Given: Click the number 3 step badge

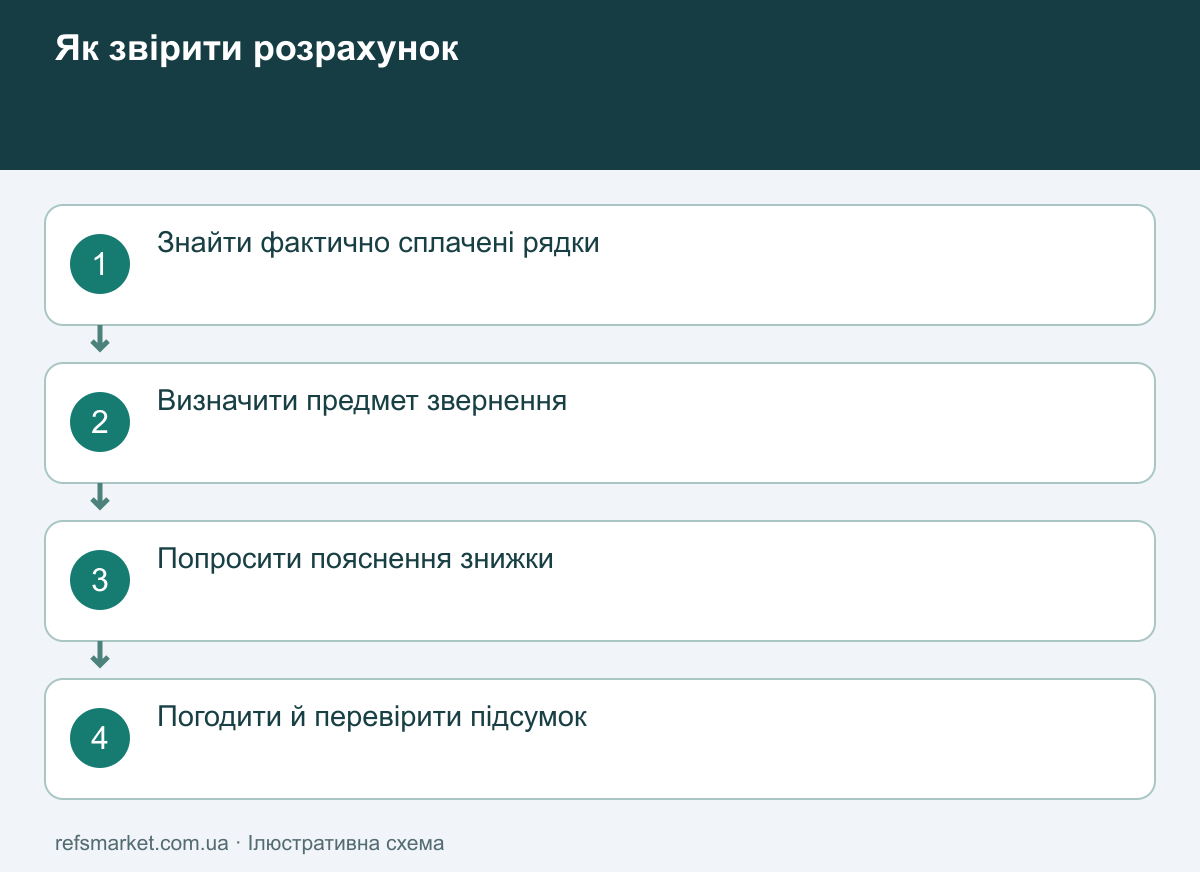Looking at the screenshot, I should (100, 580).
